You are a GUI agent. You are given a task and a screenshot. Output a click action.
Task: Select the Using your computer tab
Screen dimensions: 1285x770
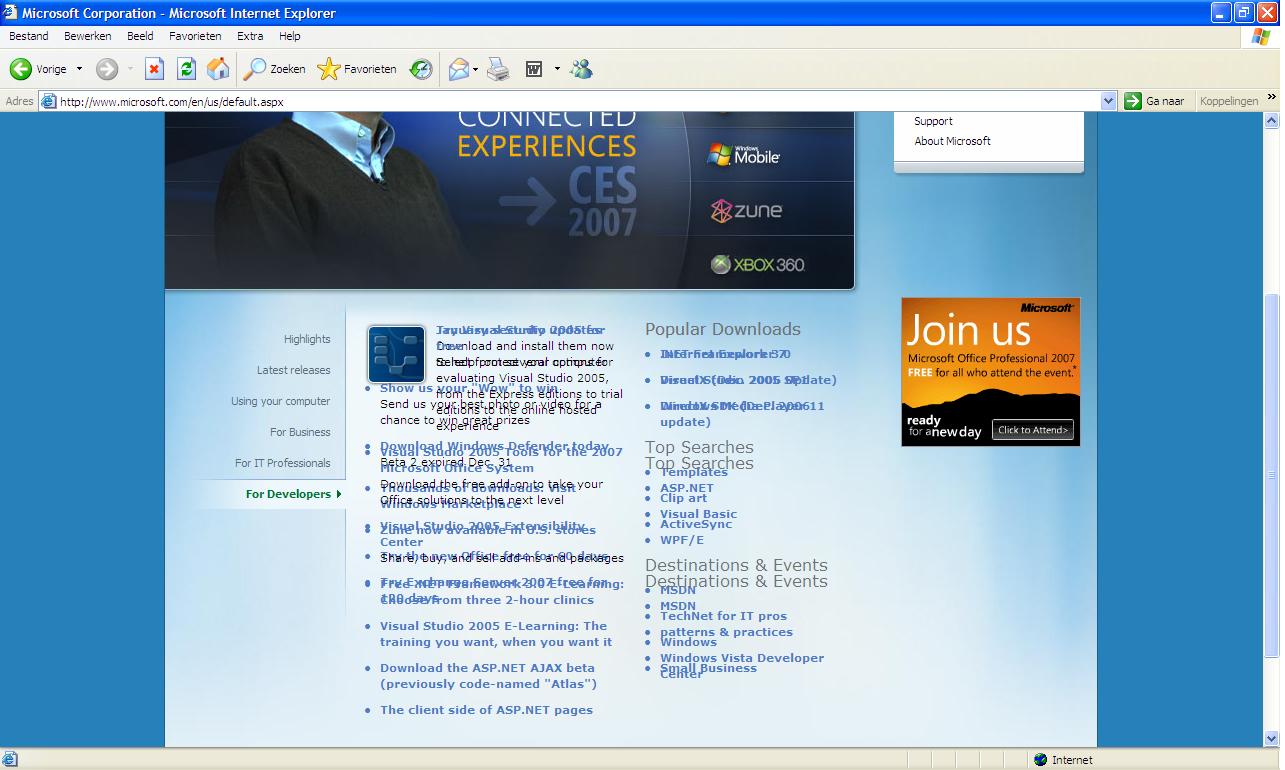(280, 401)
